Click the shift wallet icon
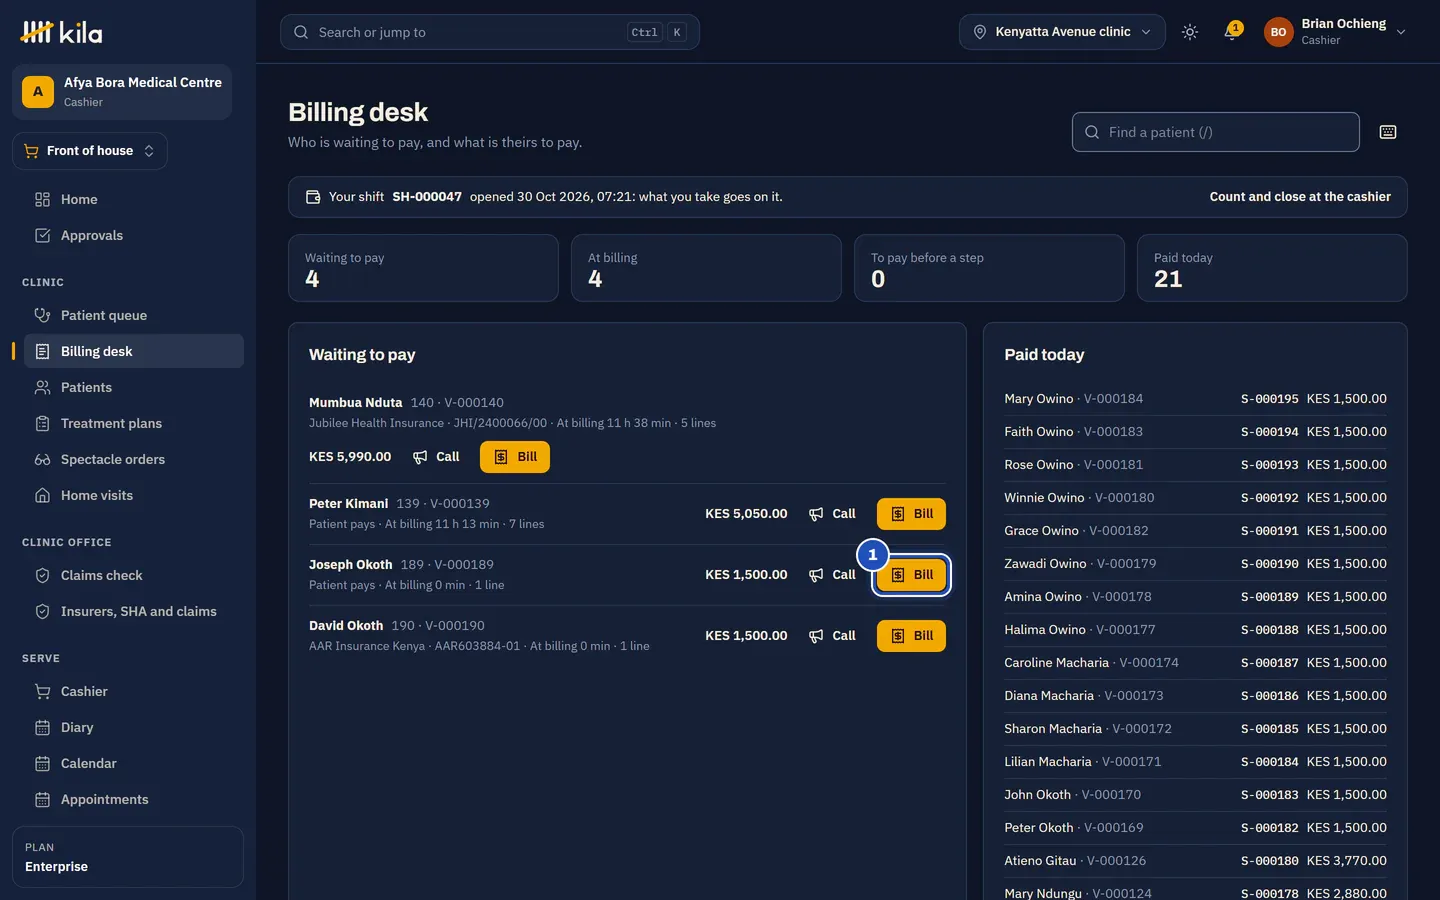This screenshot has height=900, width=1440. click(313, 197)
